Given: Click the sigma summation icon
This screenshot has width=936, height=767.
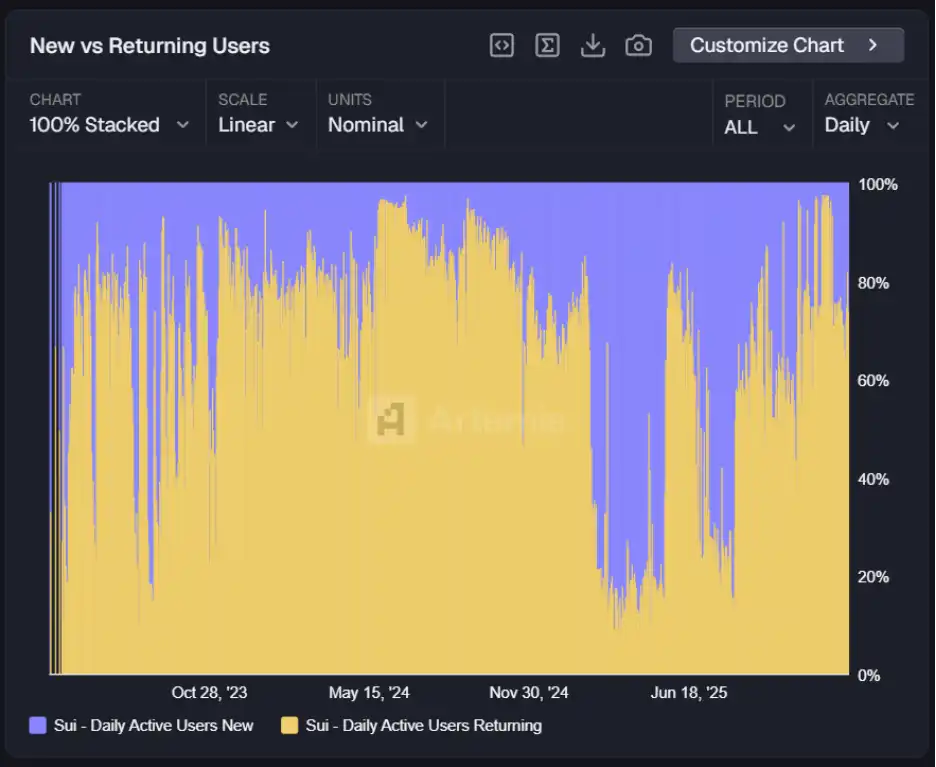Looking at the screenshot, I should [x=547, y=45].
